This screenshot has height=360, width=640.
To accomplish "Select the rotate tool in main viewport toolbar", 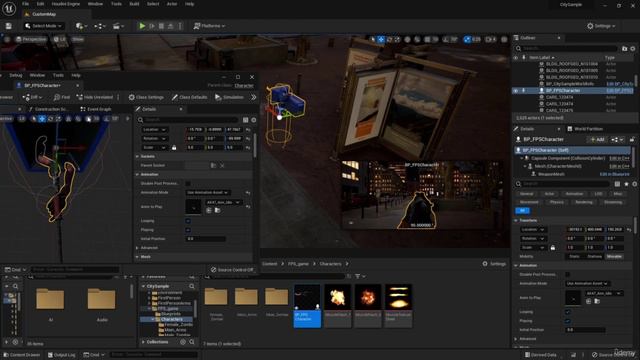I will click(x=389, y=39).
